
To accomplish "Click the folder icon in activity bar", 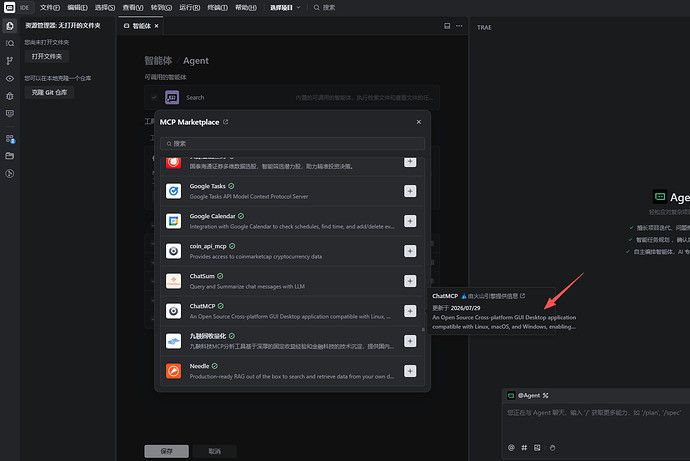I will 10,156.
